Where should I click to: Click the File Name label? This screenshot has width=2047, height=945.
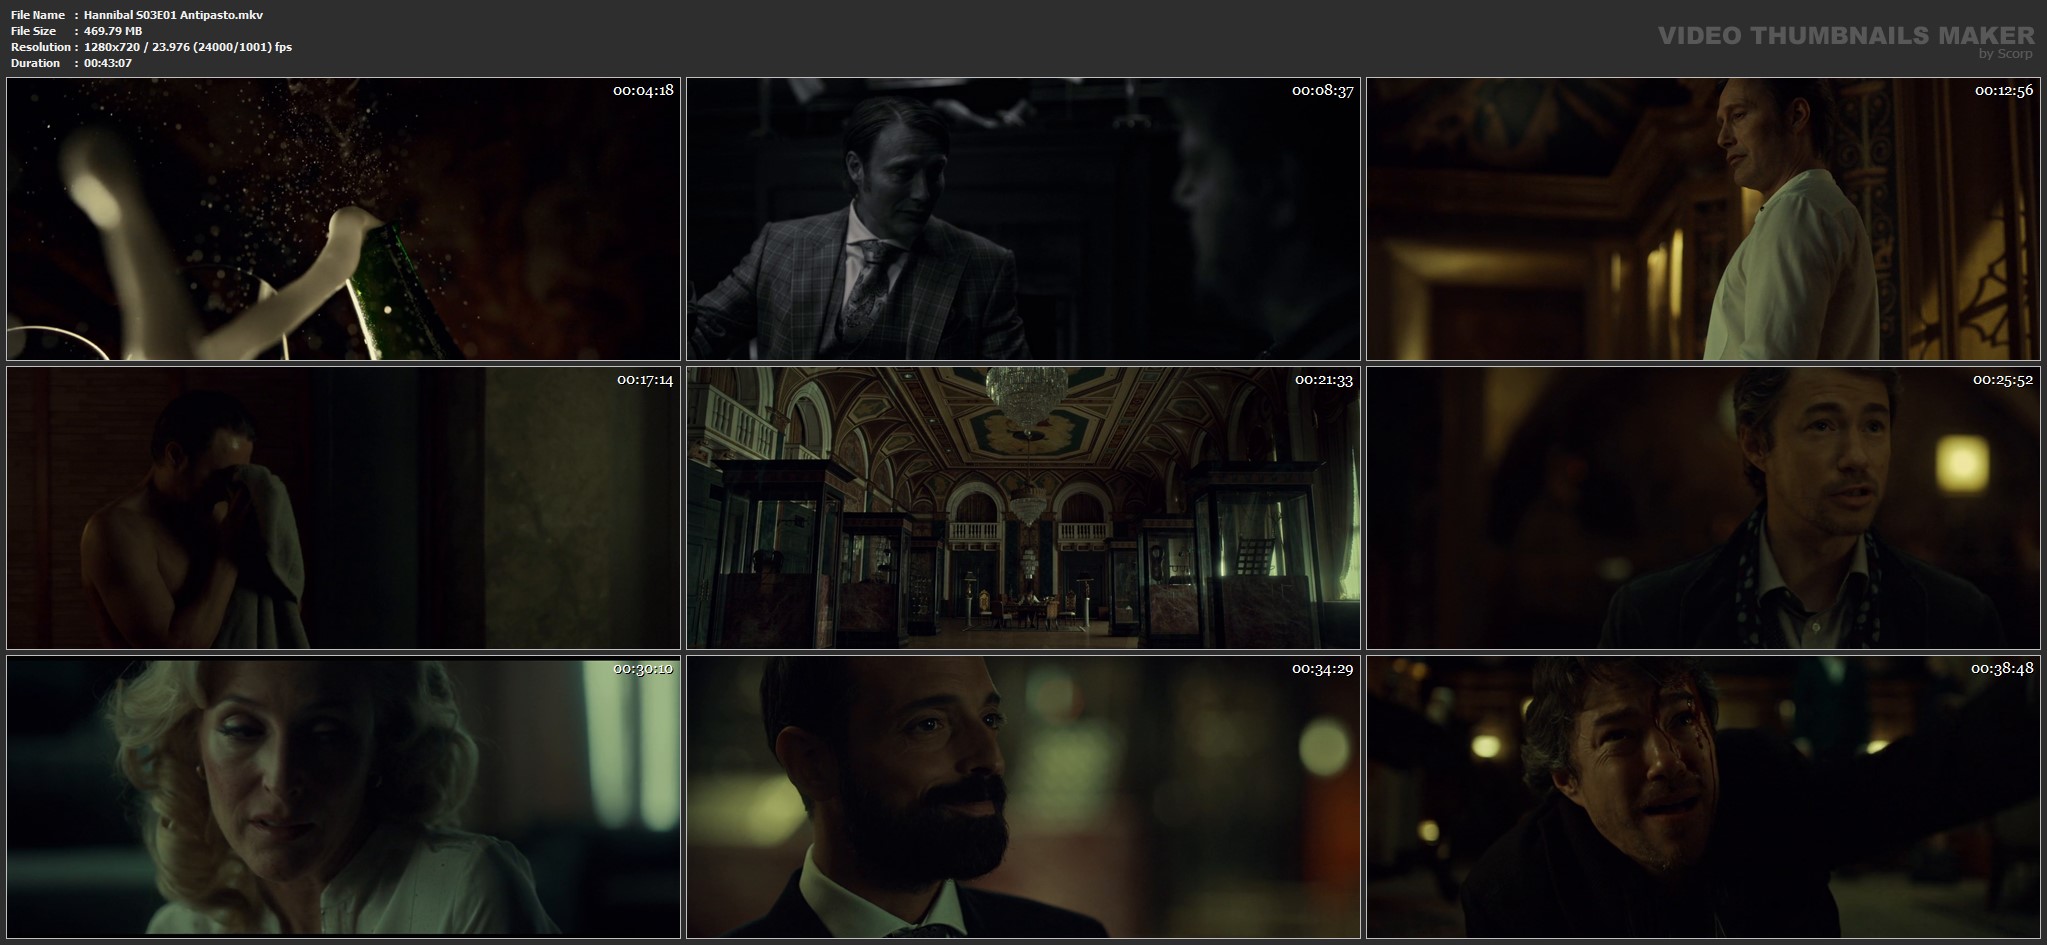[38, 15]
